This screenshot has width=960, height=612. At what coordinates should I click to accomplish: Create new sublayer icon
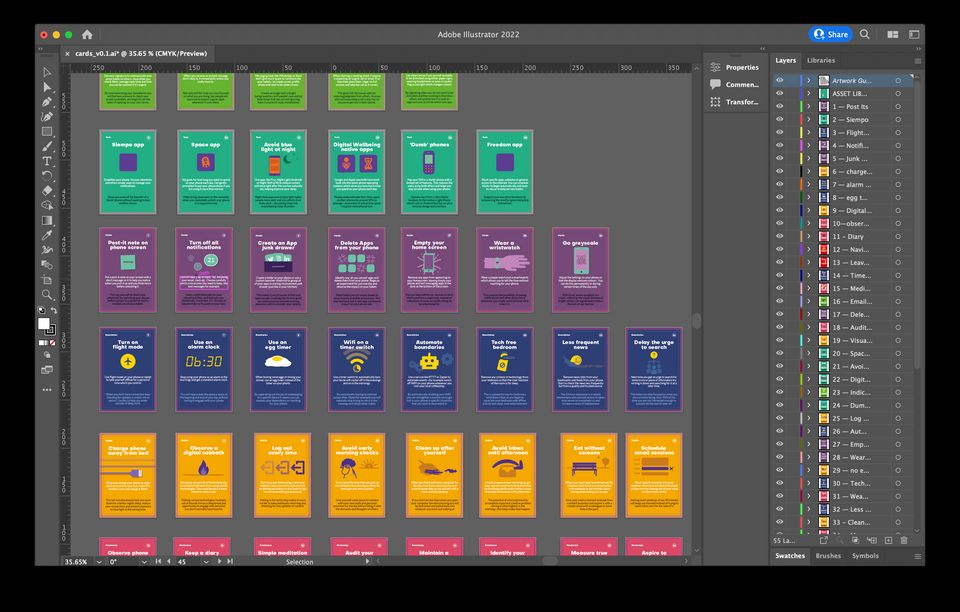point(872,540)
